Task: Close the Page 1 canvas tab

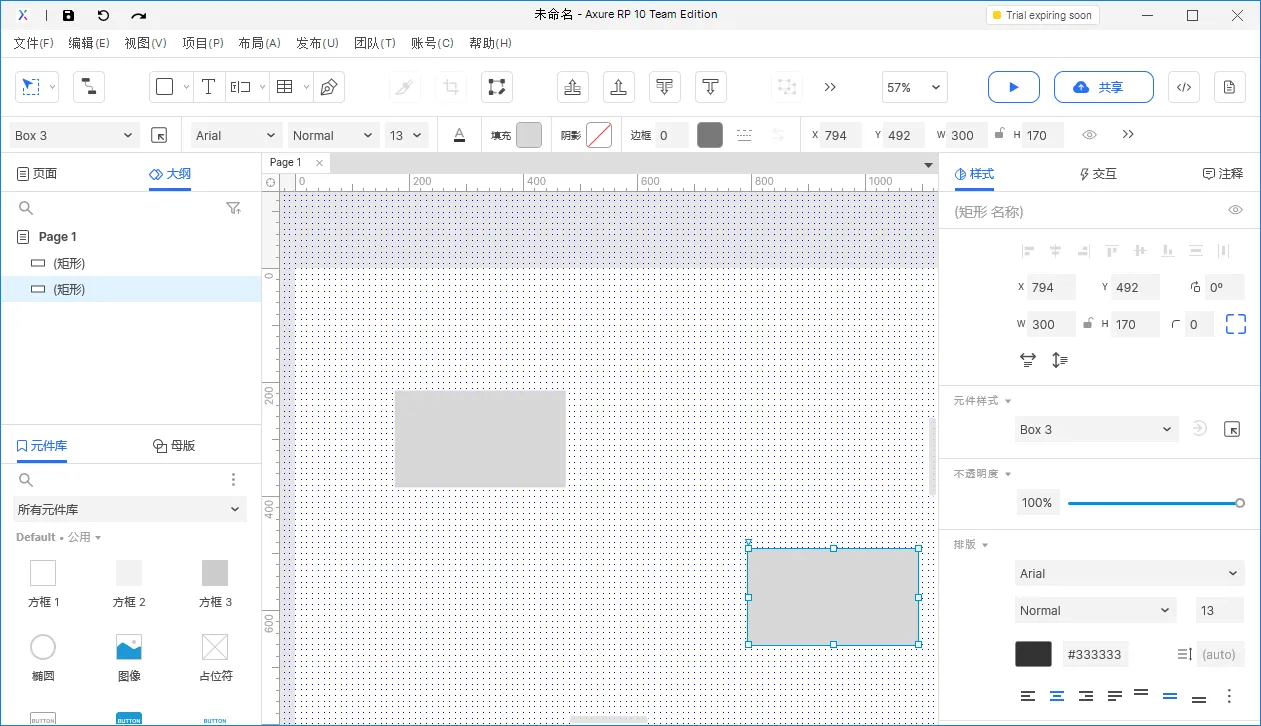Action: coord(319,162)
